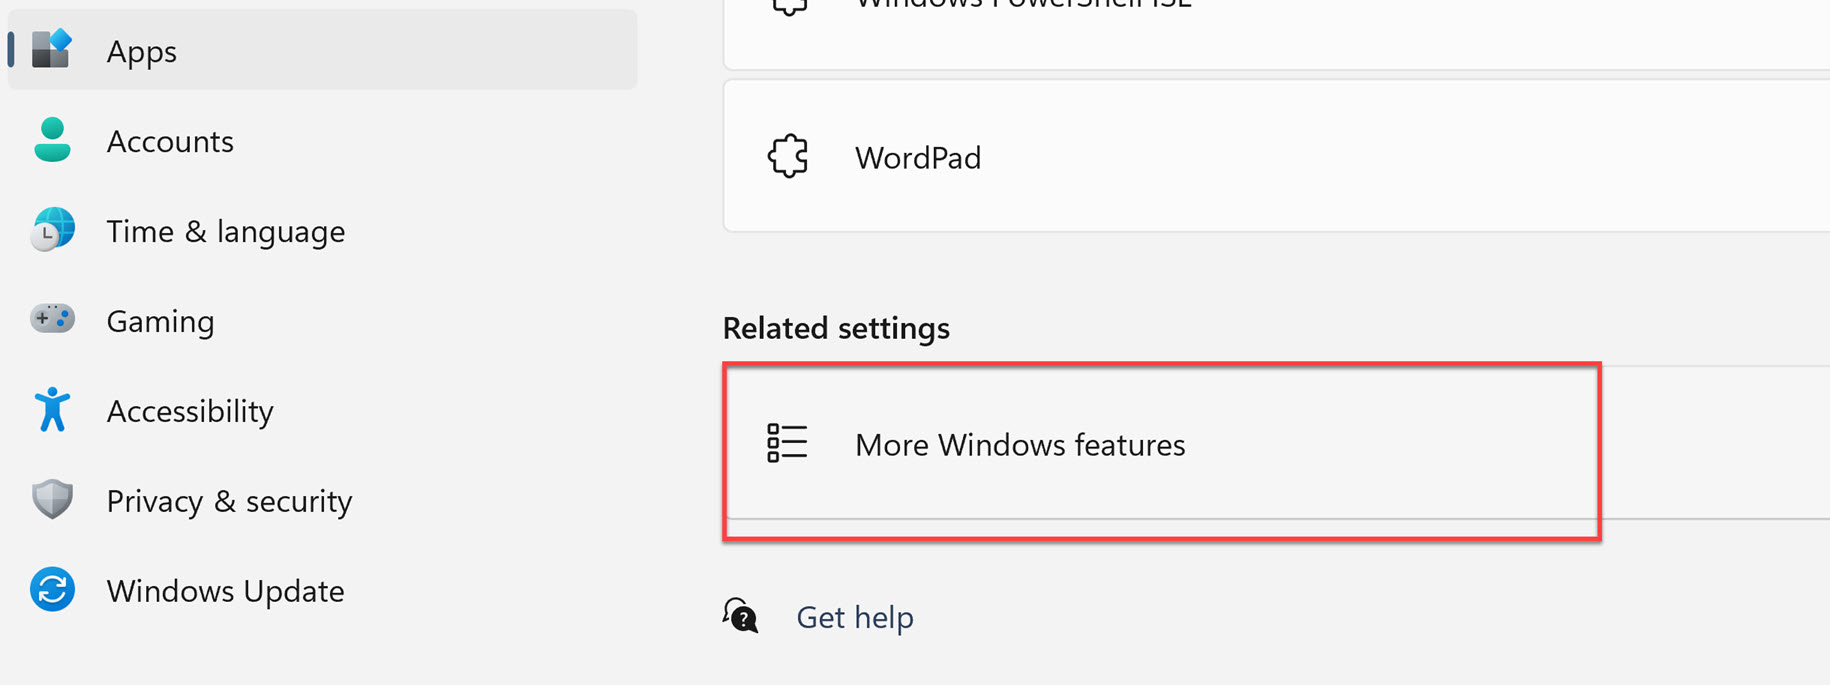The height and width of the screenshot is (685, 1830).
Task: Click the Get help chat bubble icon
Action: 741,616
